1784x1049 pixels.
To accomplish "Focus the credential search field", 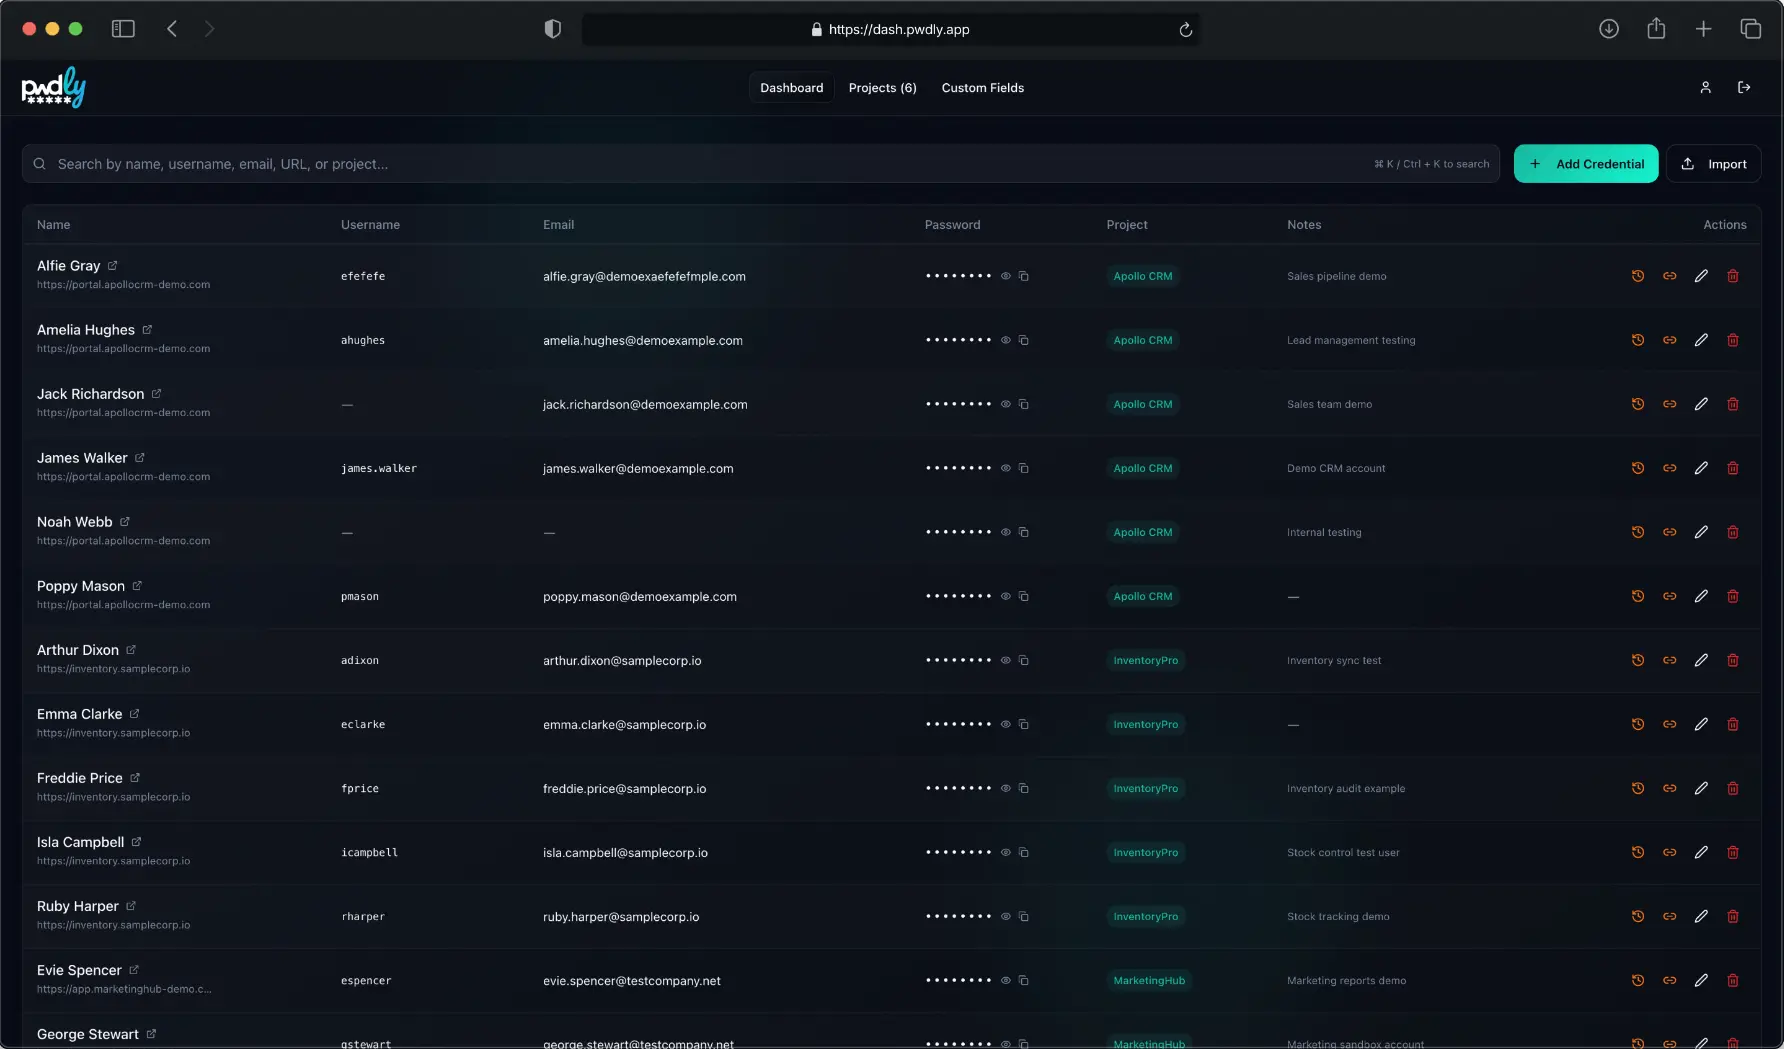I will [761, 164].
